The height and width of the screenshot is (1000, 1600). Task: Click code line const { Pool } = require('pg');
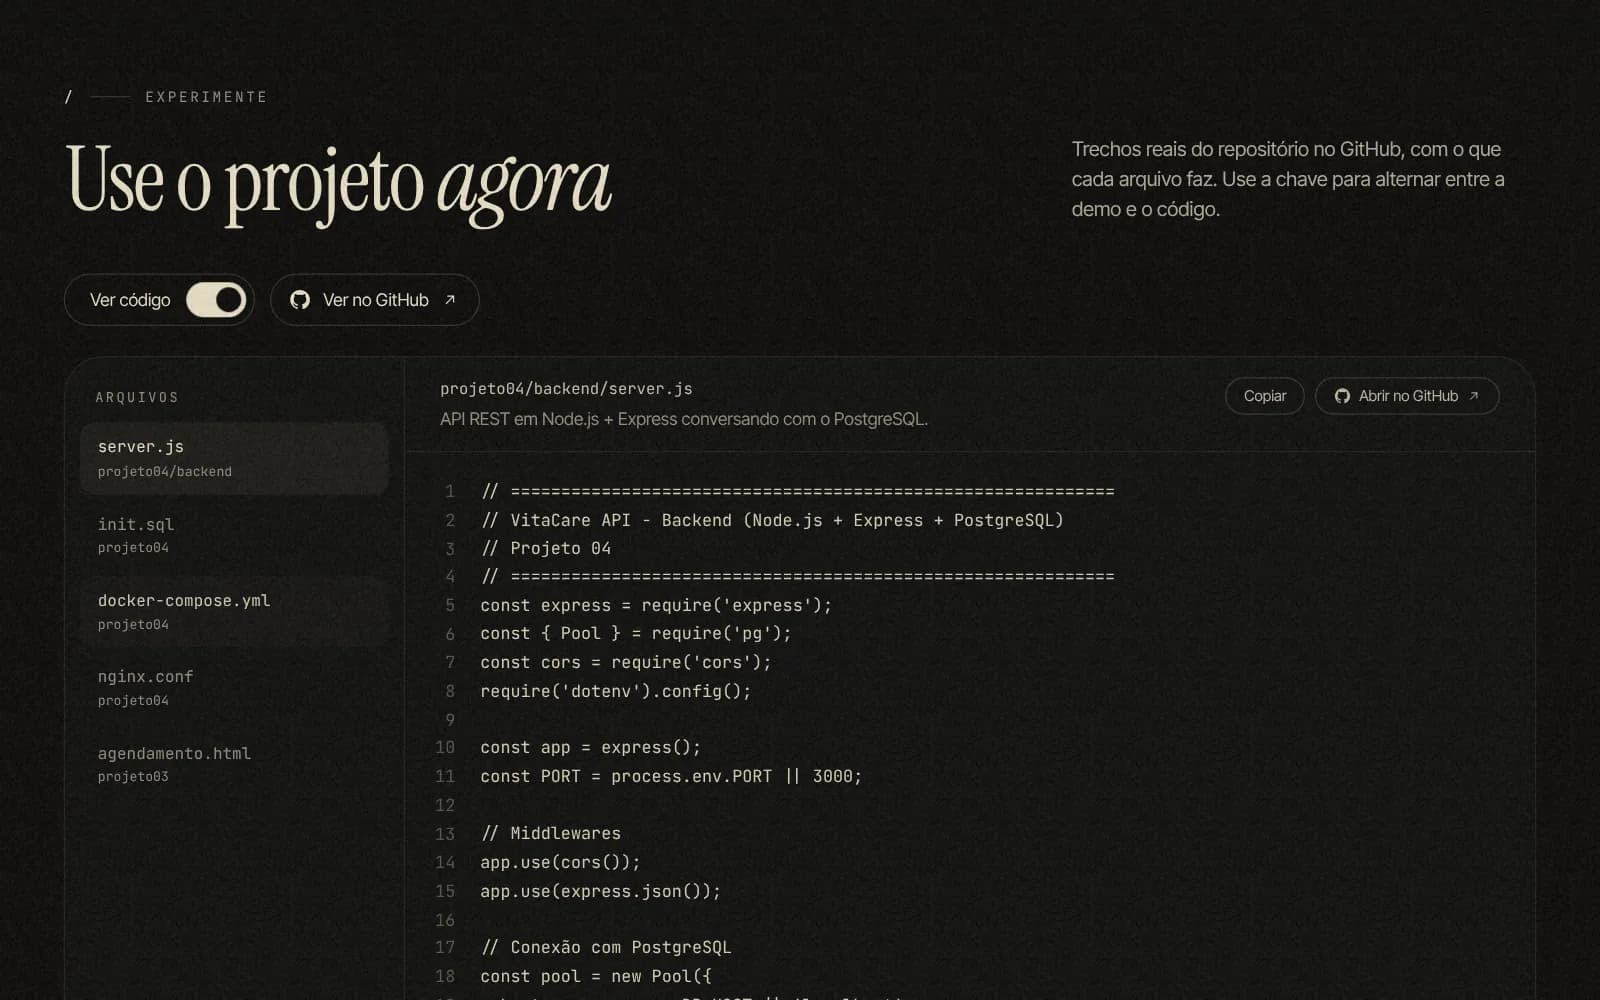[636, 633]
